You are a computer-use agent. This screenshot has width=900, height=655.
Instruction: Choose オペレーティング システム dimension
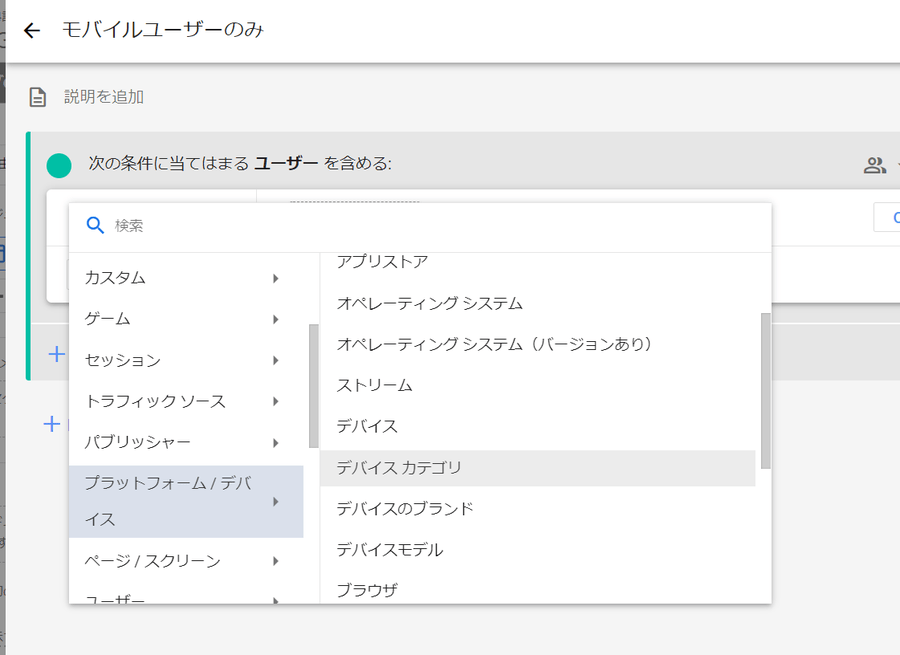[x=430, y=303]
